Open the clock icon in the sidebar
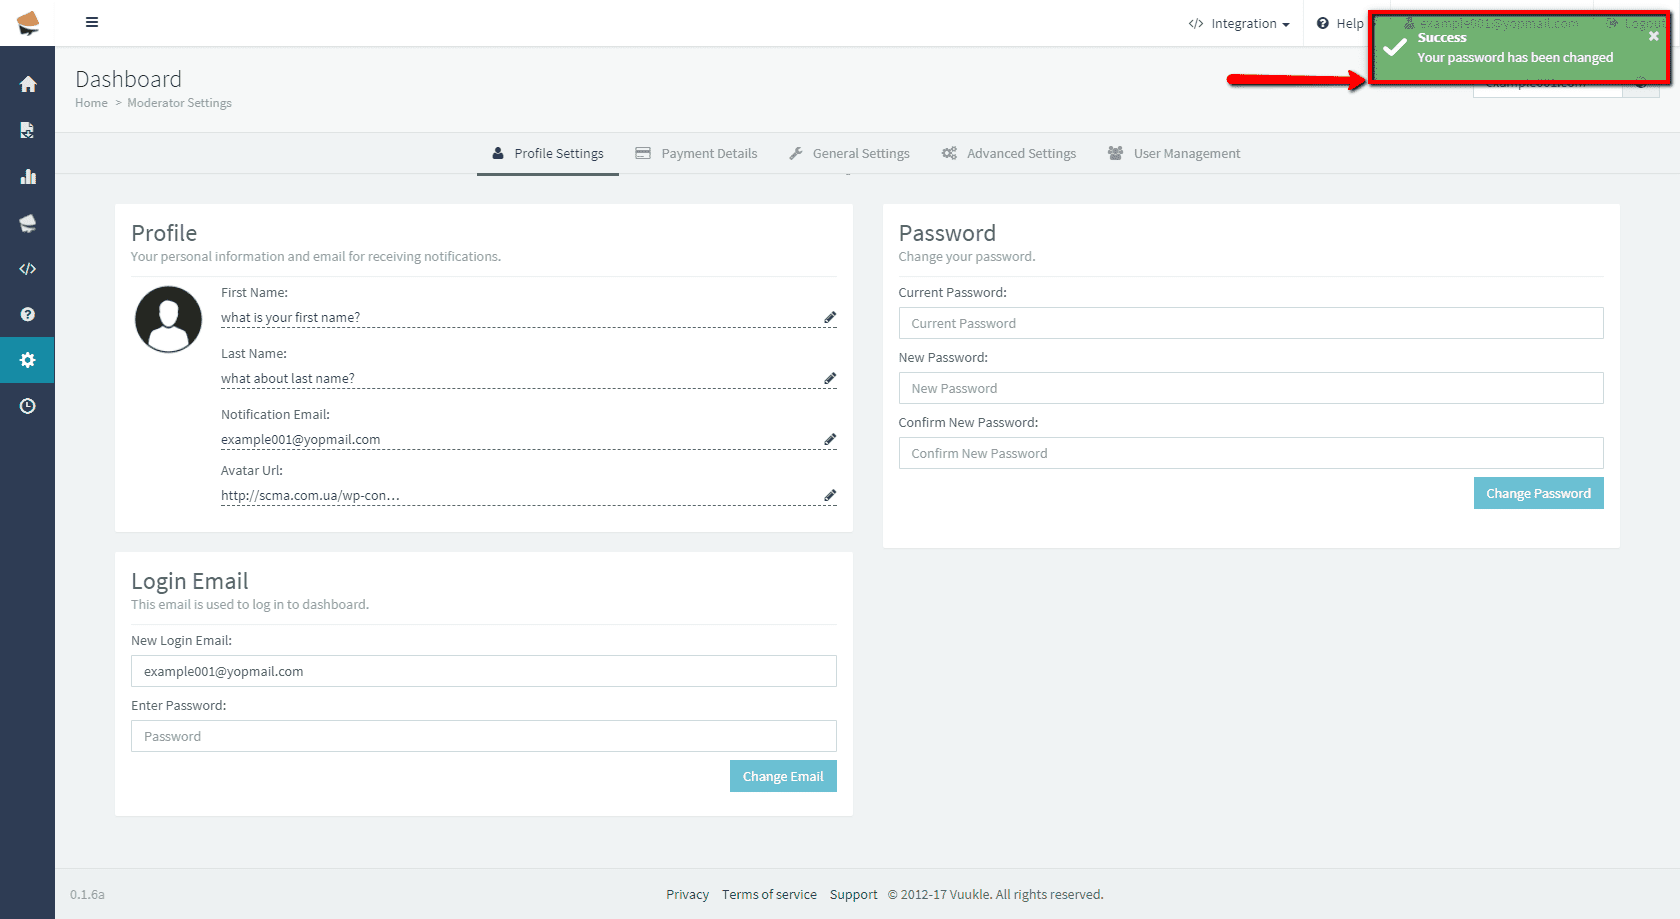Screen dimensions: 1680x919 coord(28,406)
